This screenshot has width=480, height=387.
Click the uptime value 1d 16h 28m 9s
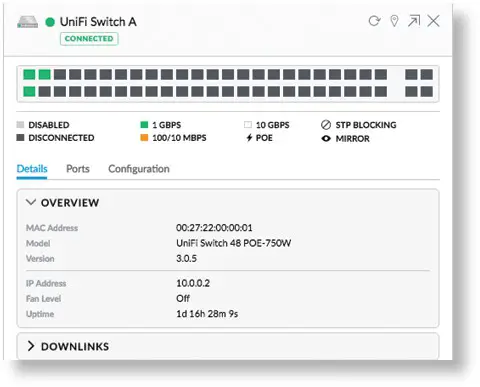coord(207,314)
